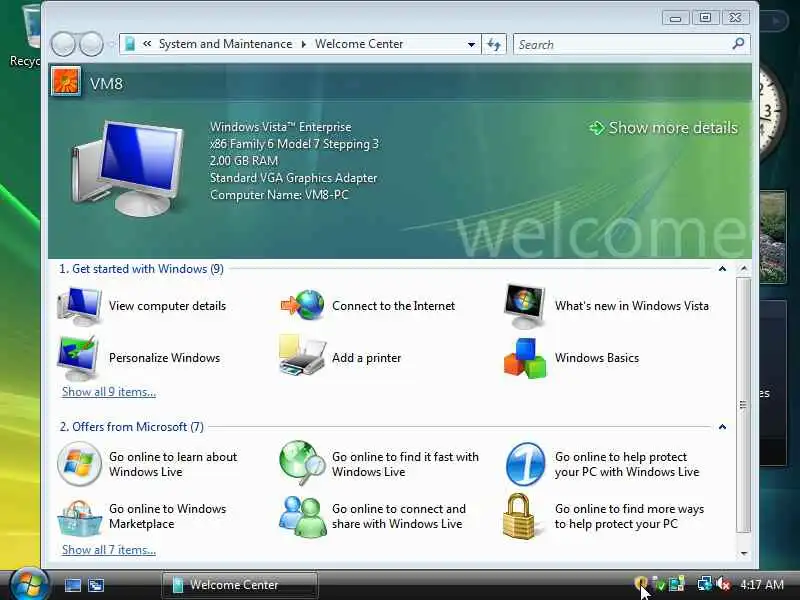Click the padlock find more ways to protect icon

coord(519,516)
